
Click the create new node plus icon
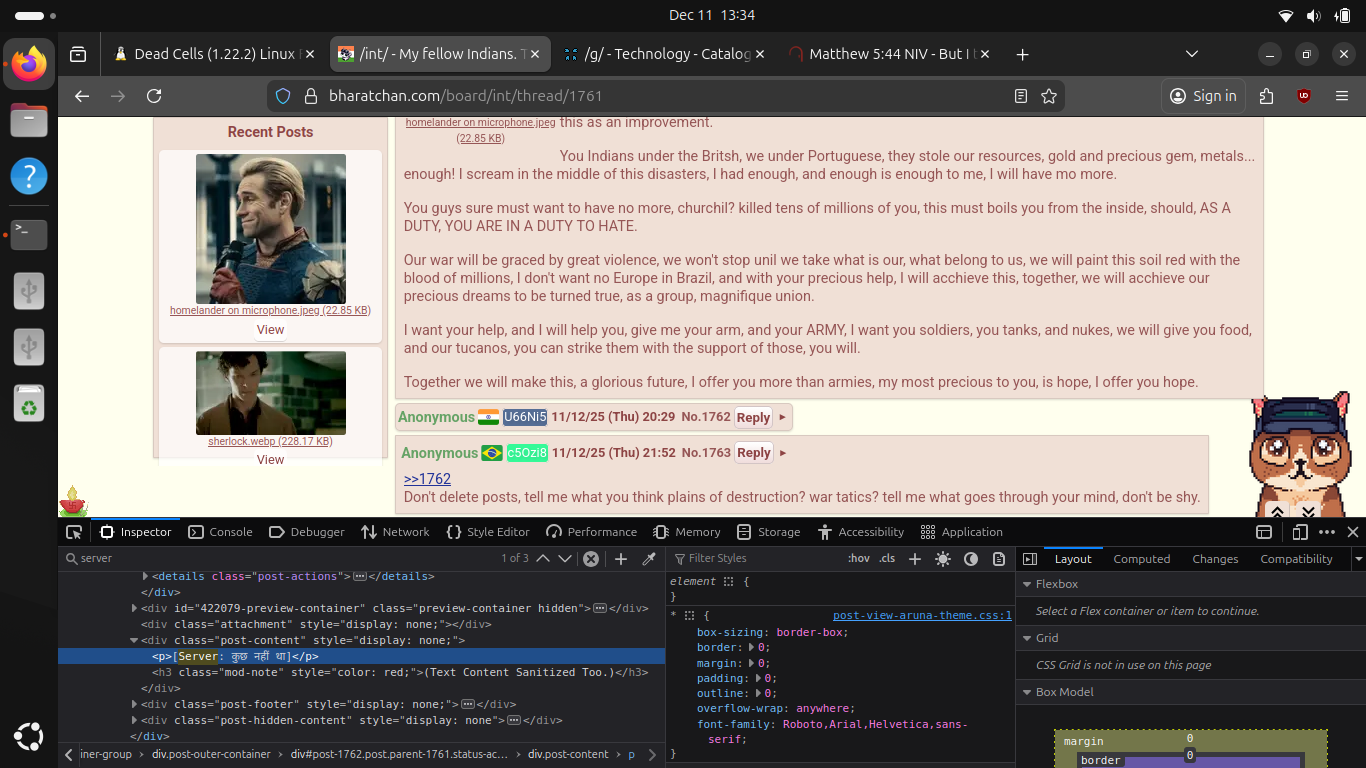[620, 559]
